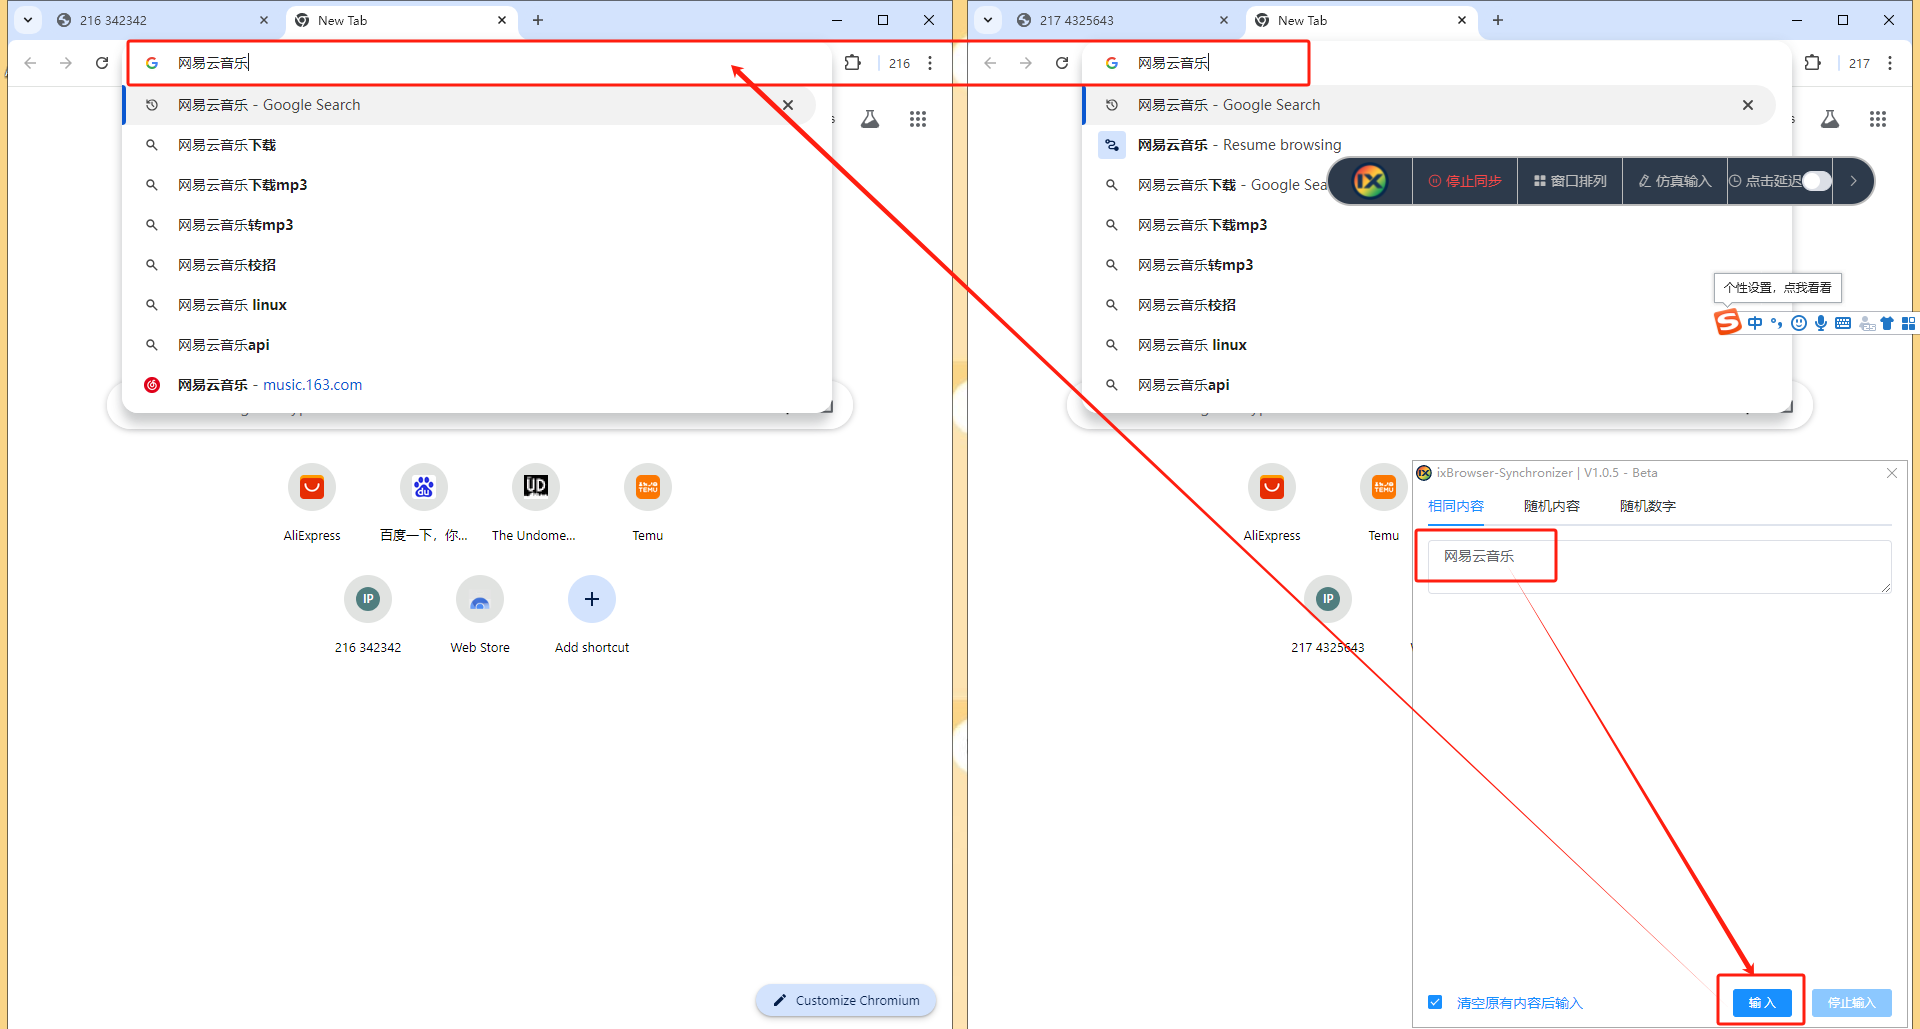Open tab search dropdown in right window
Viewport: 1920px width, 1029px height.
(988, 20)
